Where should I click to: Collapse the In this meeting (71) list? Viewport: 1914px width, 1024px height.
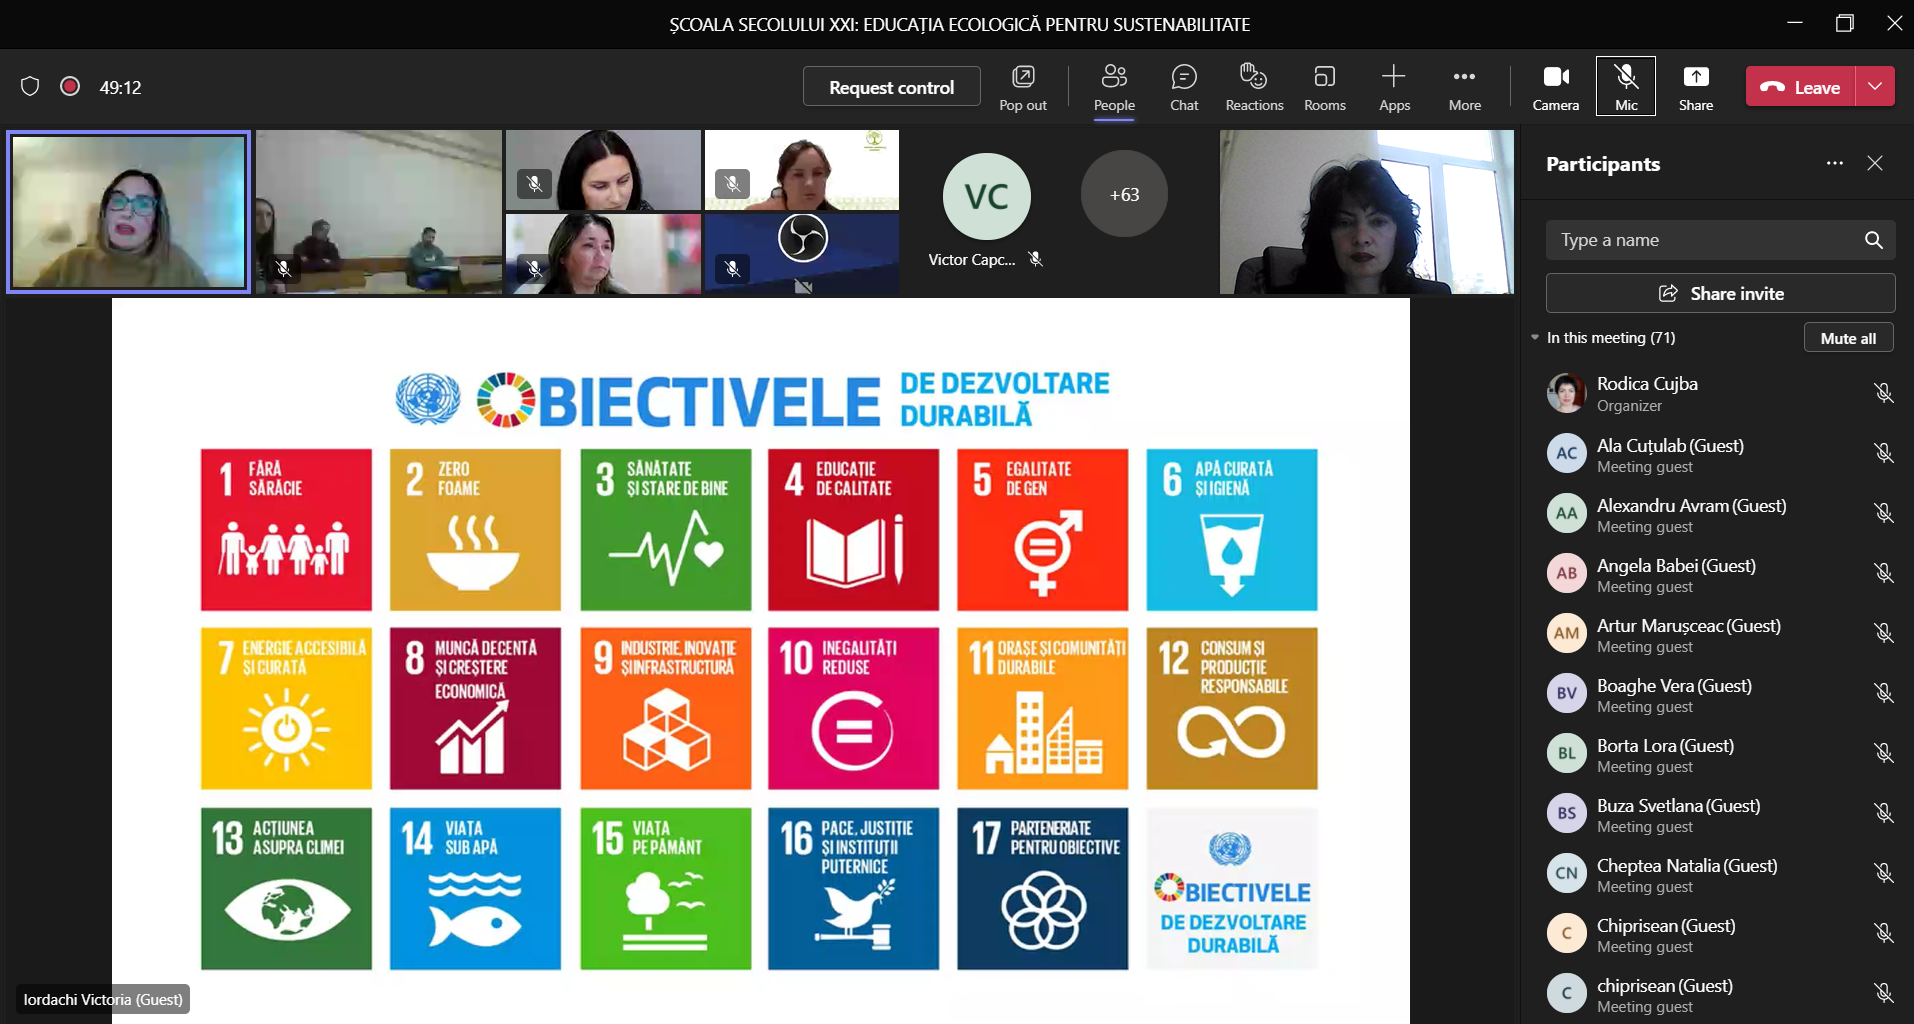click(1535, 338)
